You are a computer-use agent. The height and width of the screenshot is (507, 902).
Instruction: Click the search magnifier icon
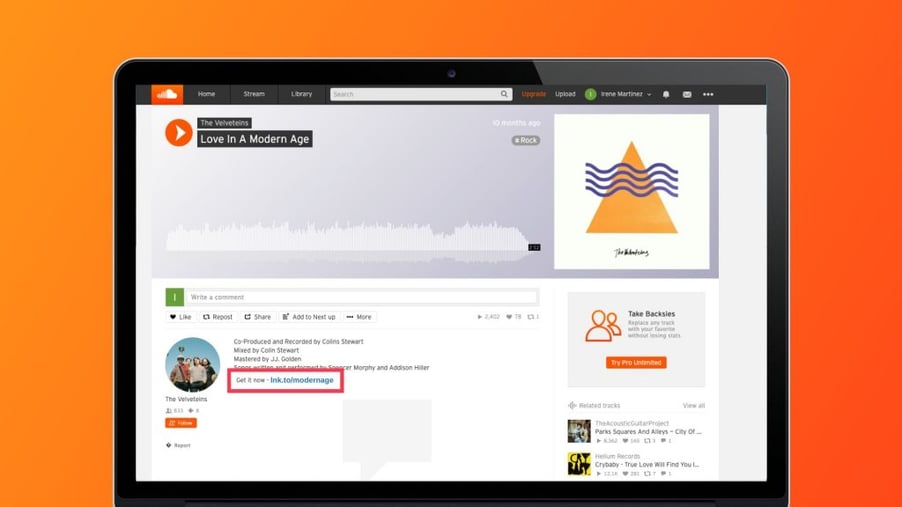(504, 94)
